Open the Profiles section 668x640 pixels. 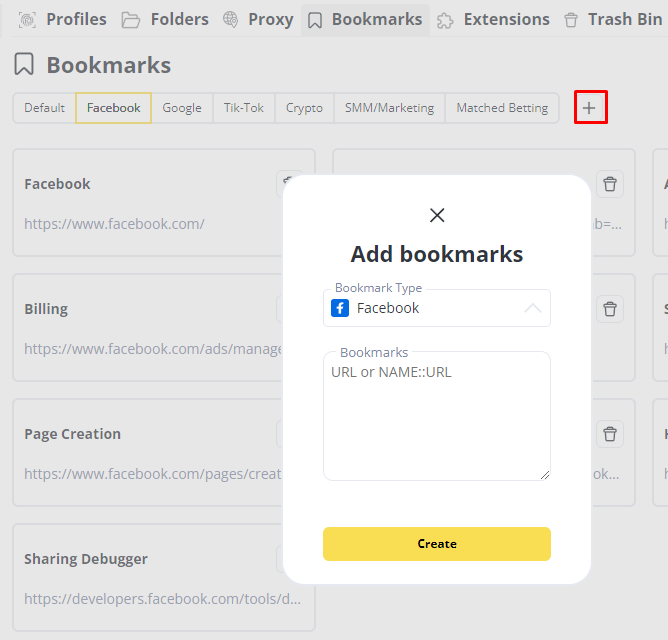[63, 20]
